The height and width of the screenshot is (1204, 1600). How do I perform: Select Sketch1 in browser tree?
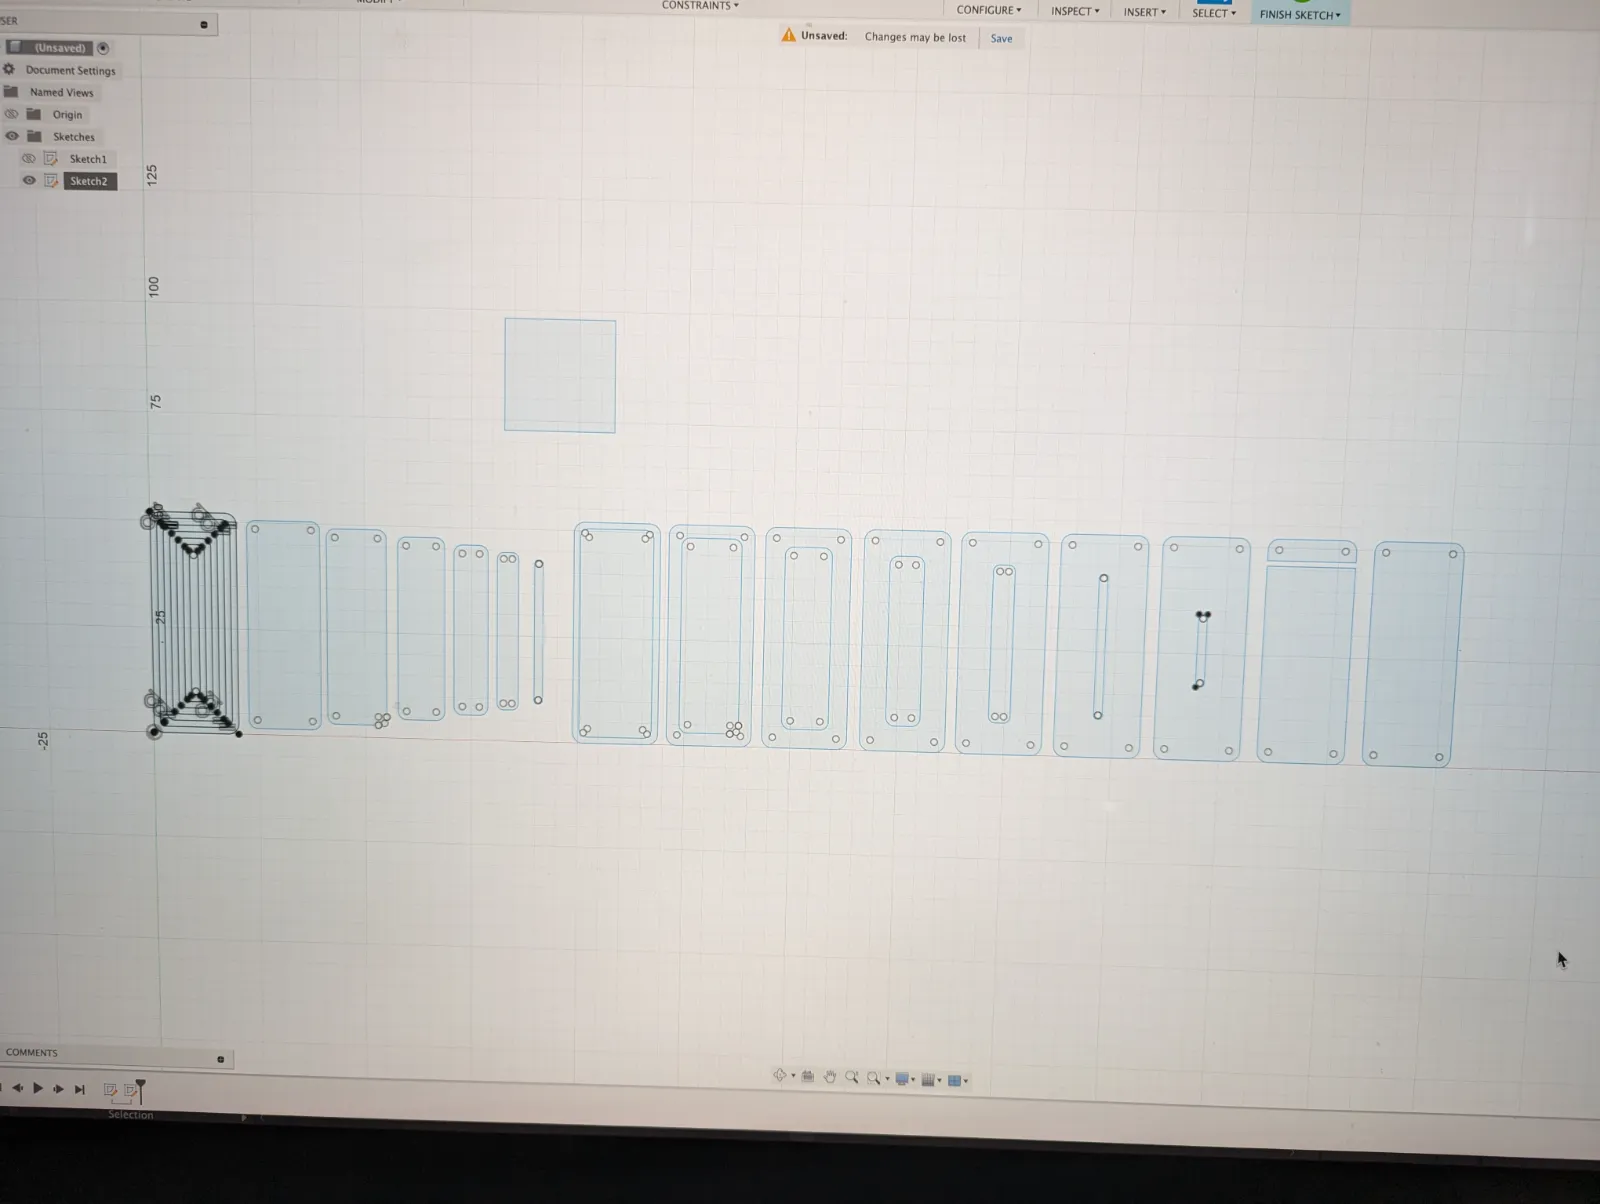pos(88,159)
